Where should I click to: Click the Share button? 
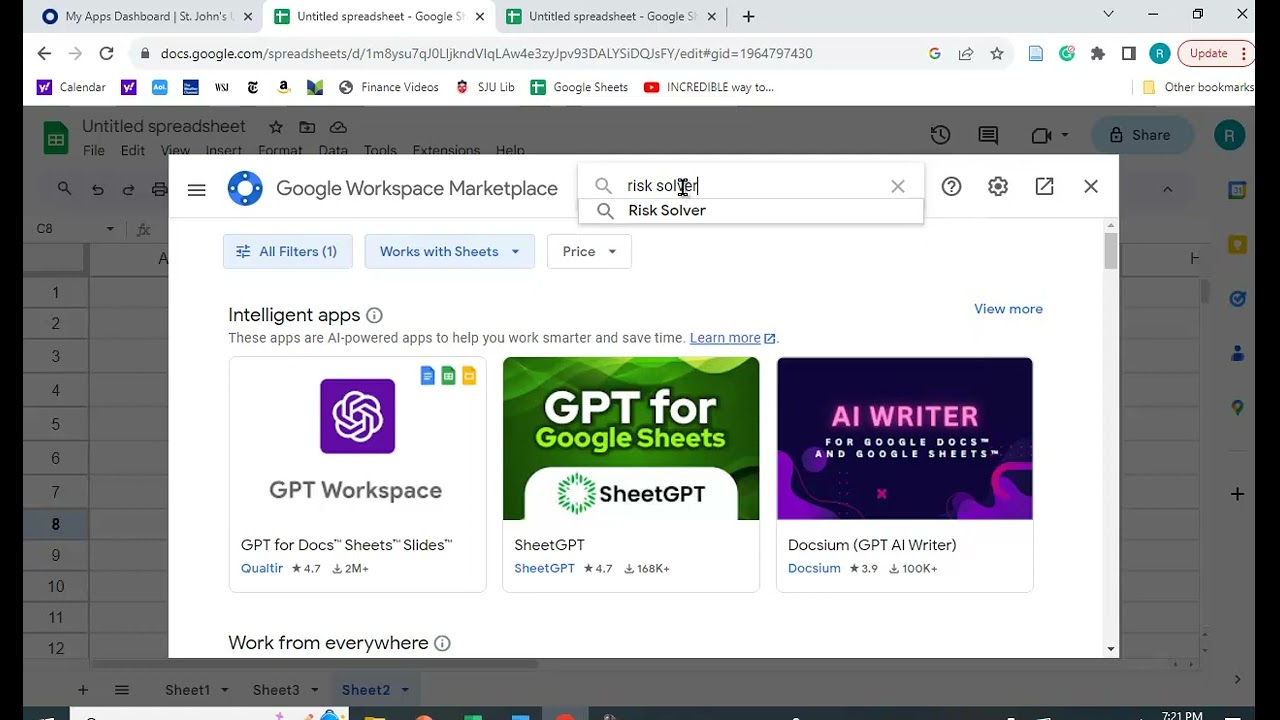[1141, 135]
